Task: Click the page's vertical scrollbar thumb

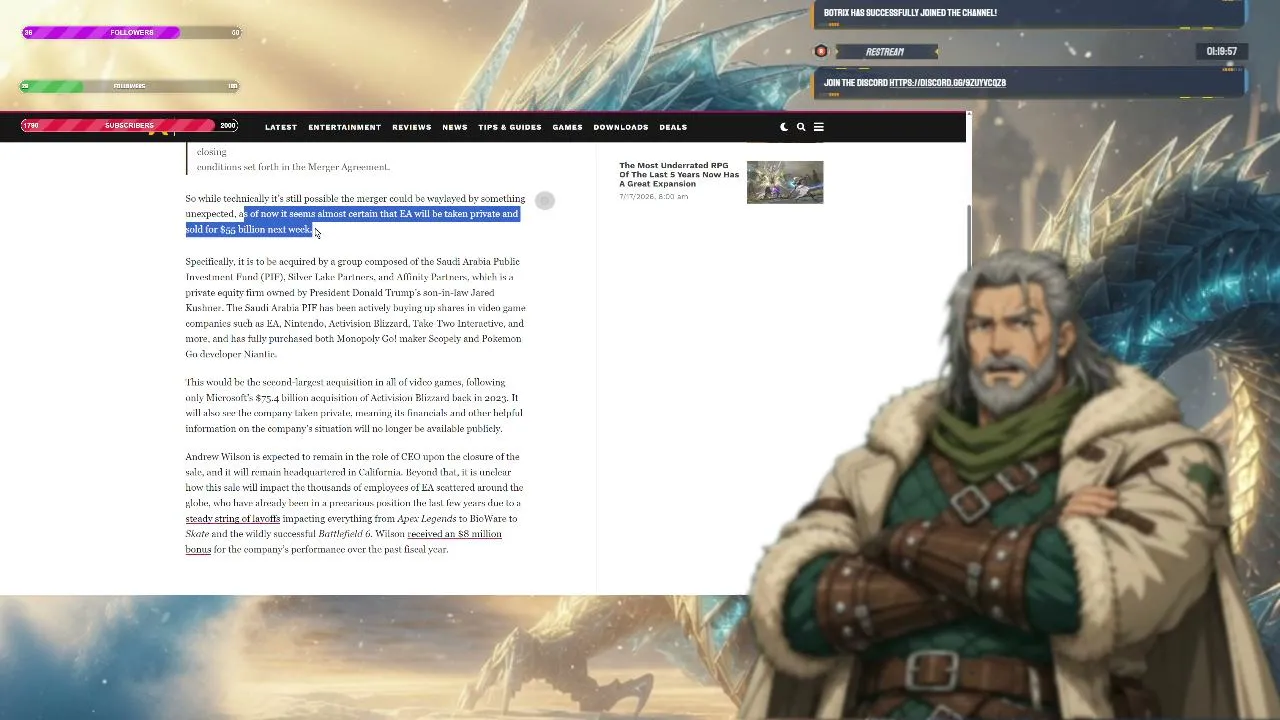Action: [969, 237]
